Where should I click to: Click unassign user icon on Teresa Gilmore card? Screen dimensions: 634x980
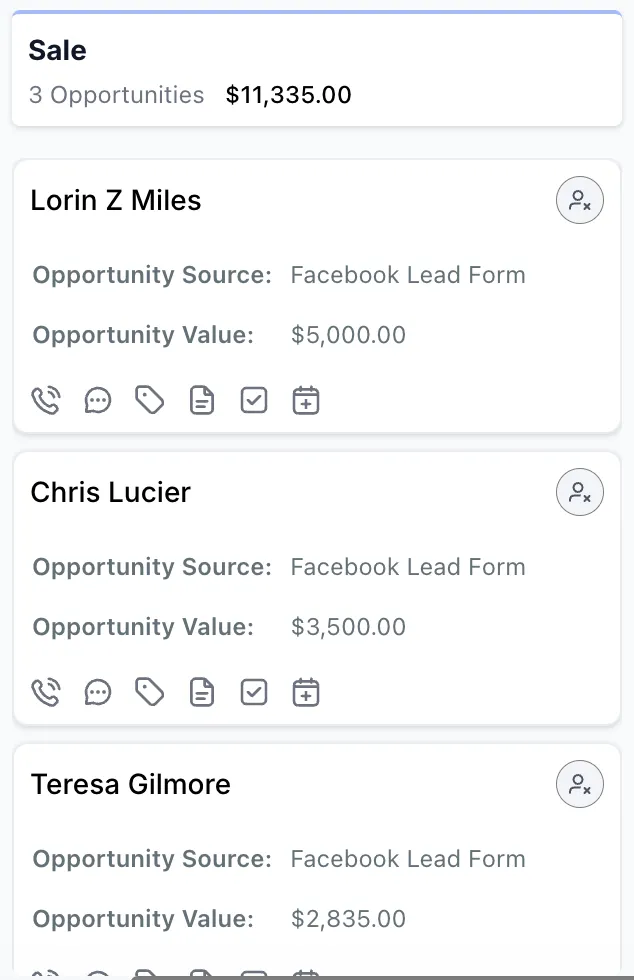pos(580,784)
